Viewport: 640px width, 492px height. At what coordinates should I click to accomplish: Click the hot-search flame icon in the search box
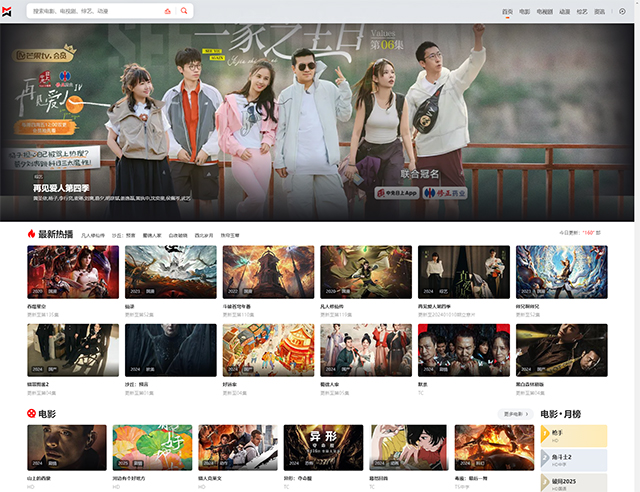click(x=167, y=11)
